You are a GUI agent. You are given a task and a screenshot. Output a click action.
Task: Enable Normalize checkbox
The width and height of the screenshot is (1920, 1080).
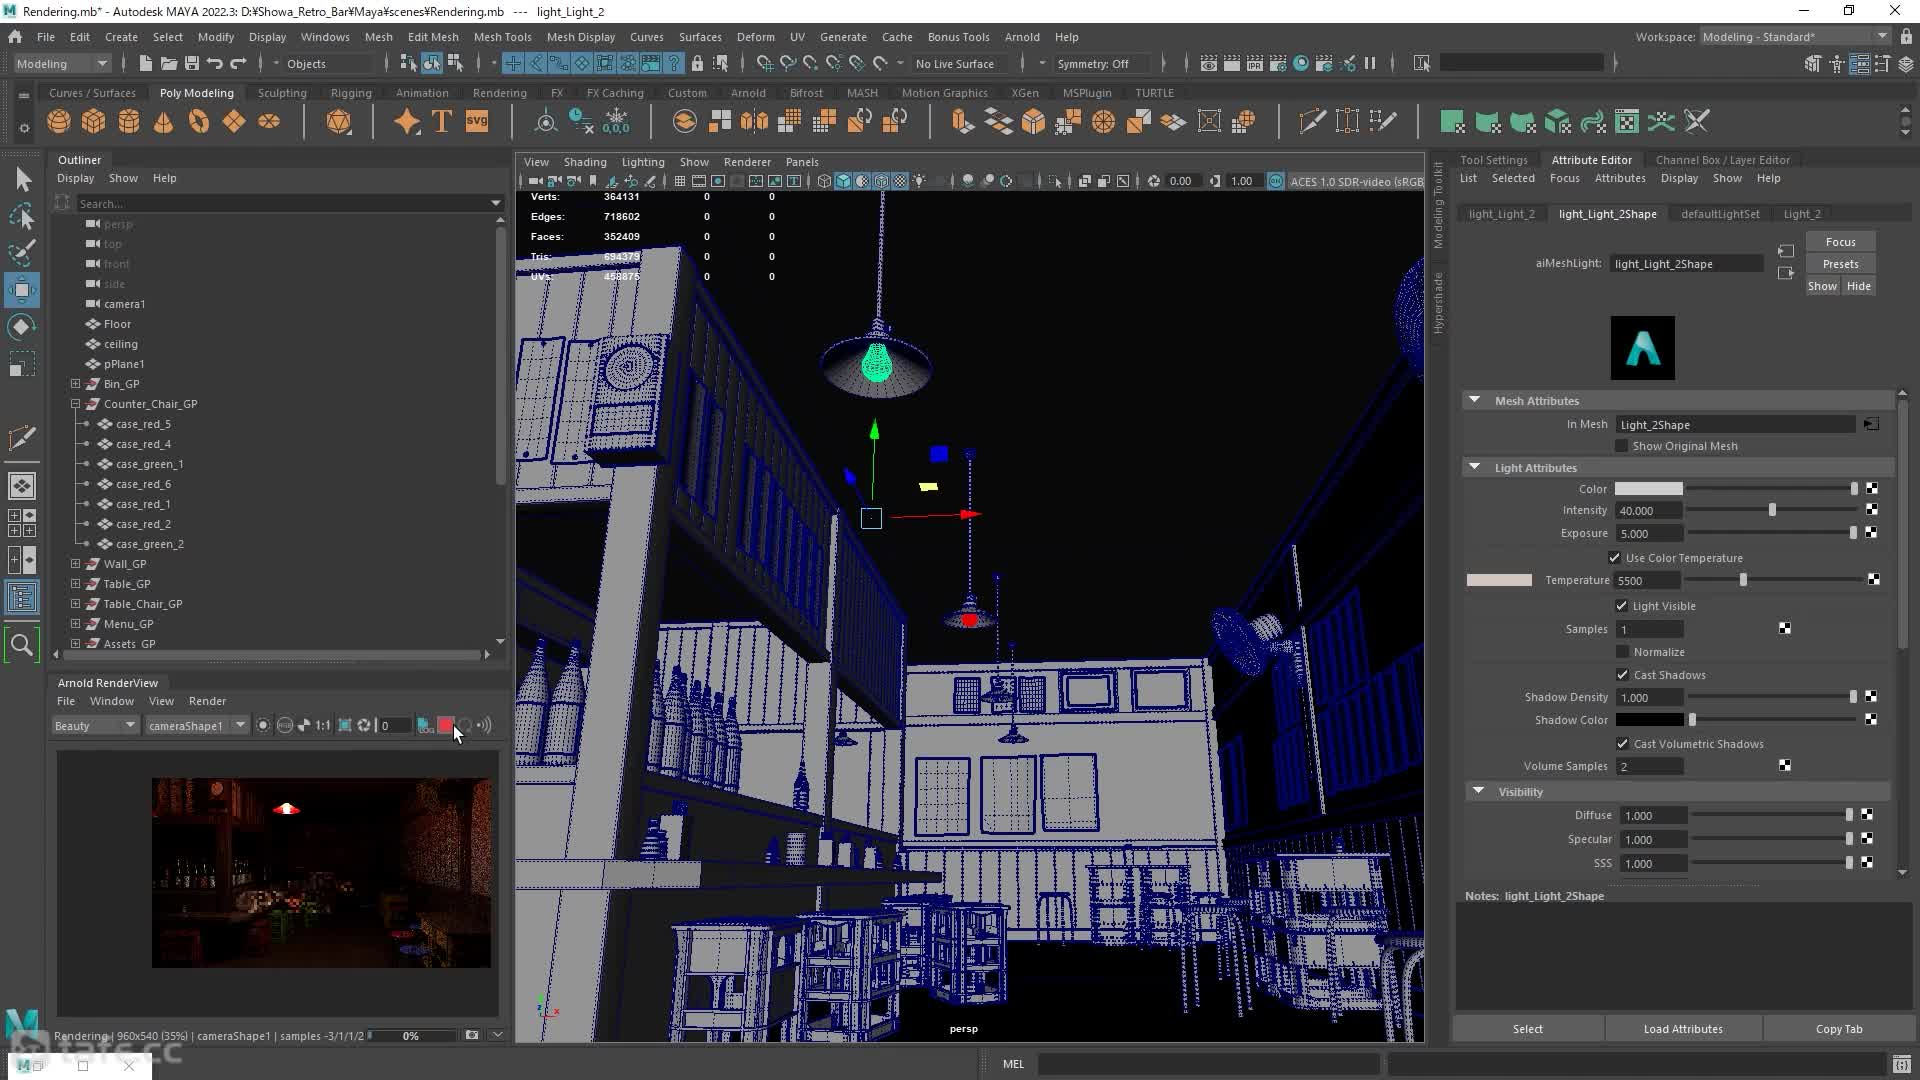(x=1622, y=652)
